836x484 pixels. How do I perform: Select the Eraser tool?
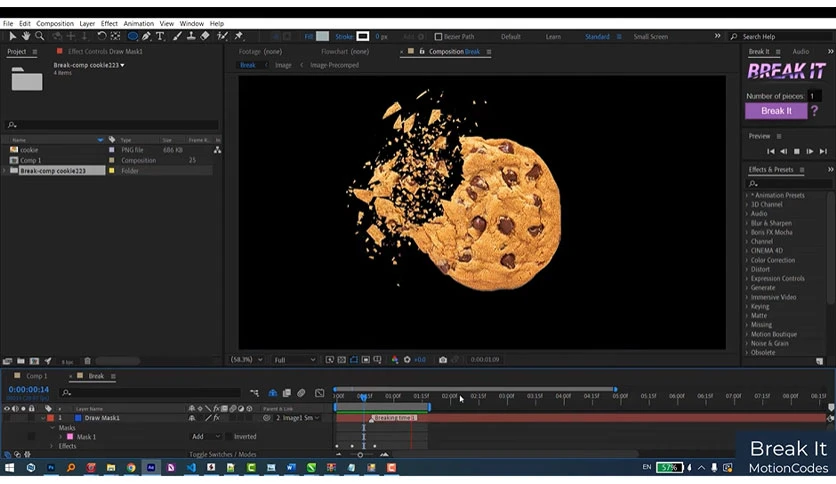coord(205,36)
